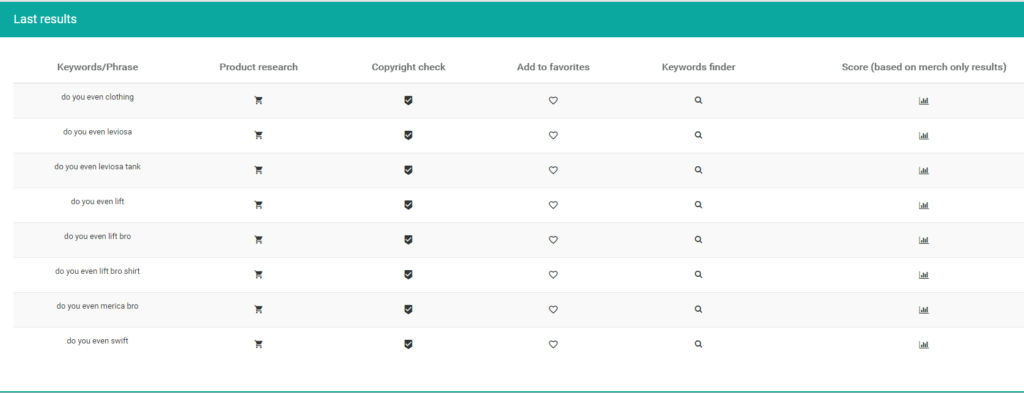Open score chart for 'do you even swift'
Viewport: 1024px width, 393px height.
pyautogui.click(x=923, y=344)
